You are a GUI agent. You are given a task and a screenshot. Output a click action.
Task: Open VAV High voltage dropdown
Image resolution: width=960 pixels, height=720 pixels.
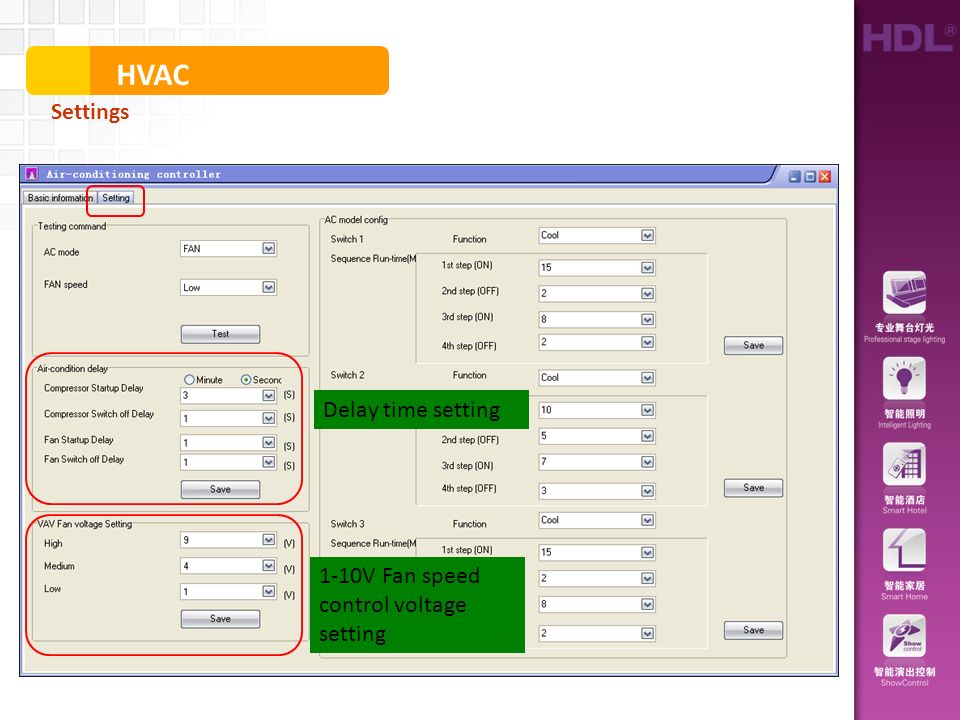pos(268,539)
